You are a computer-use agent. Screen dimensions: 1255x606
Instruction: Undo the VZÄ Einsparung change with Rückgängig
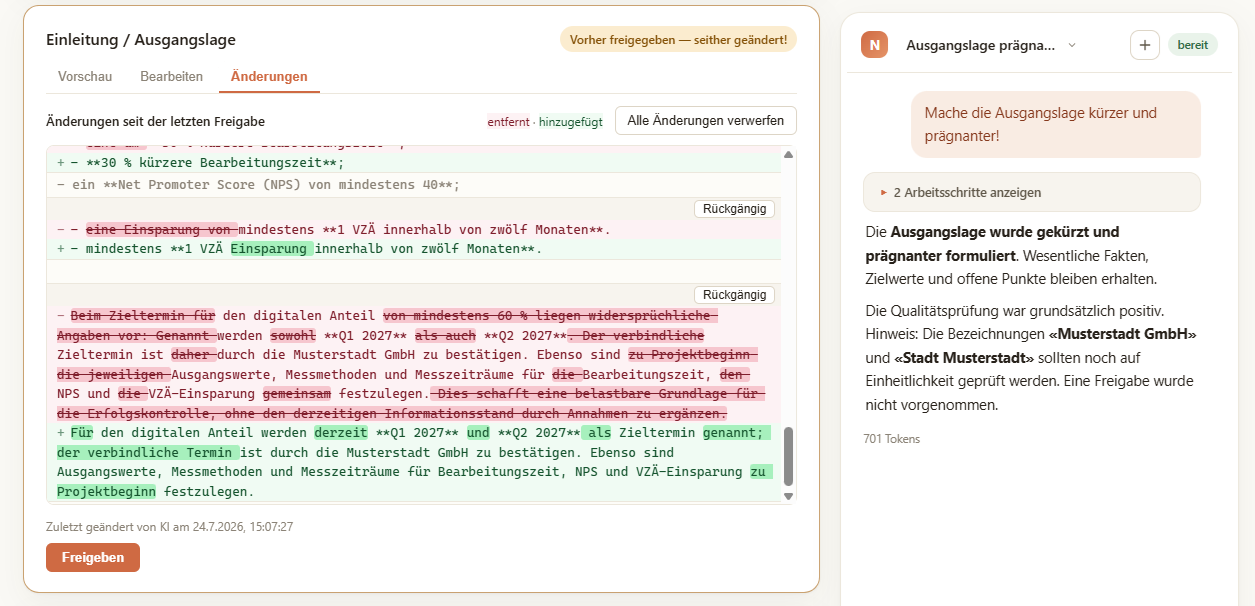pos(734,209)
